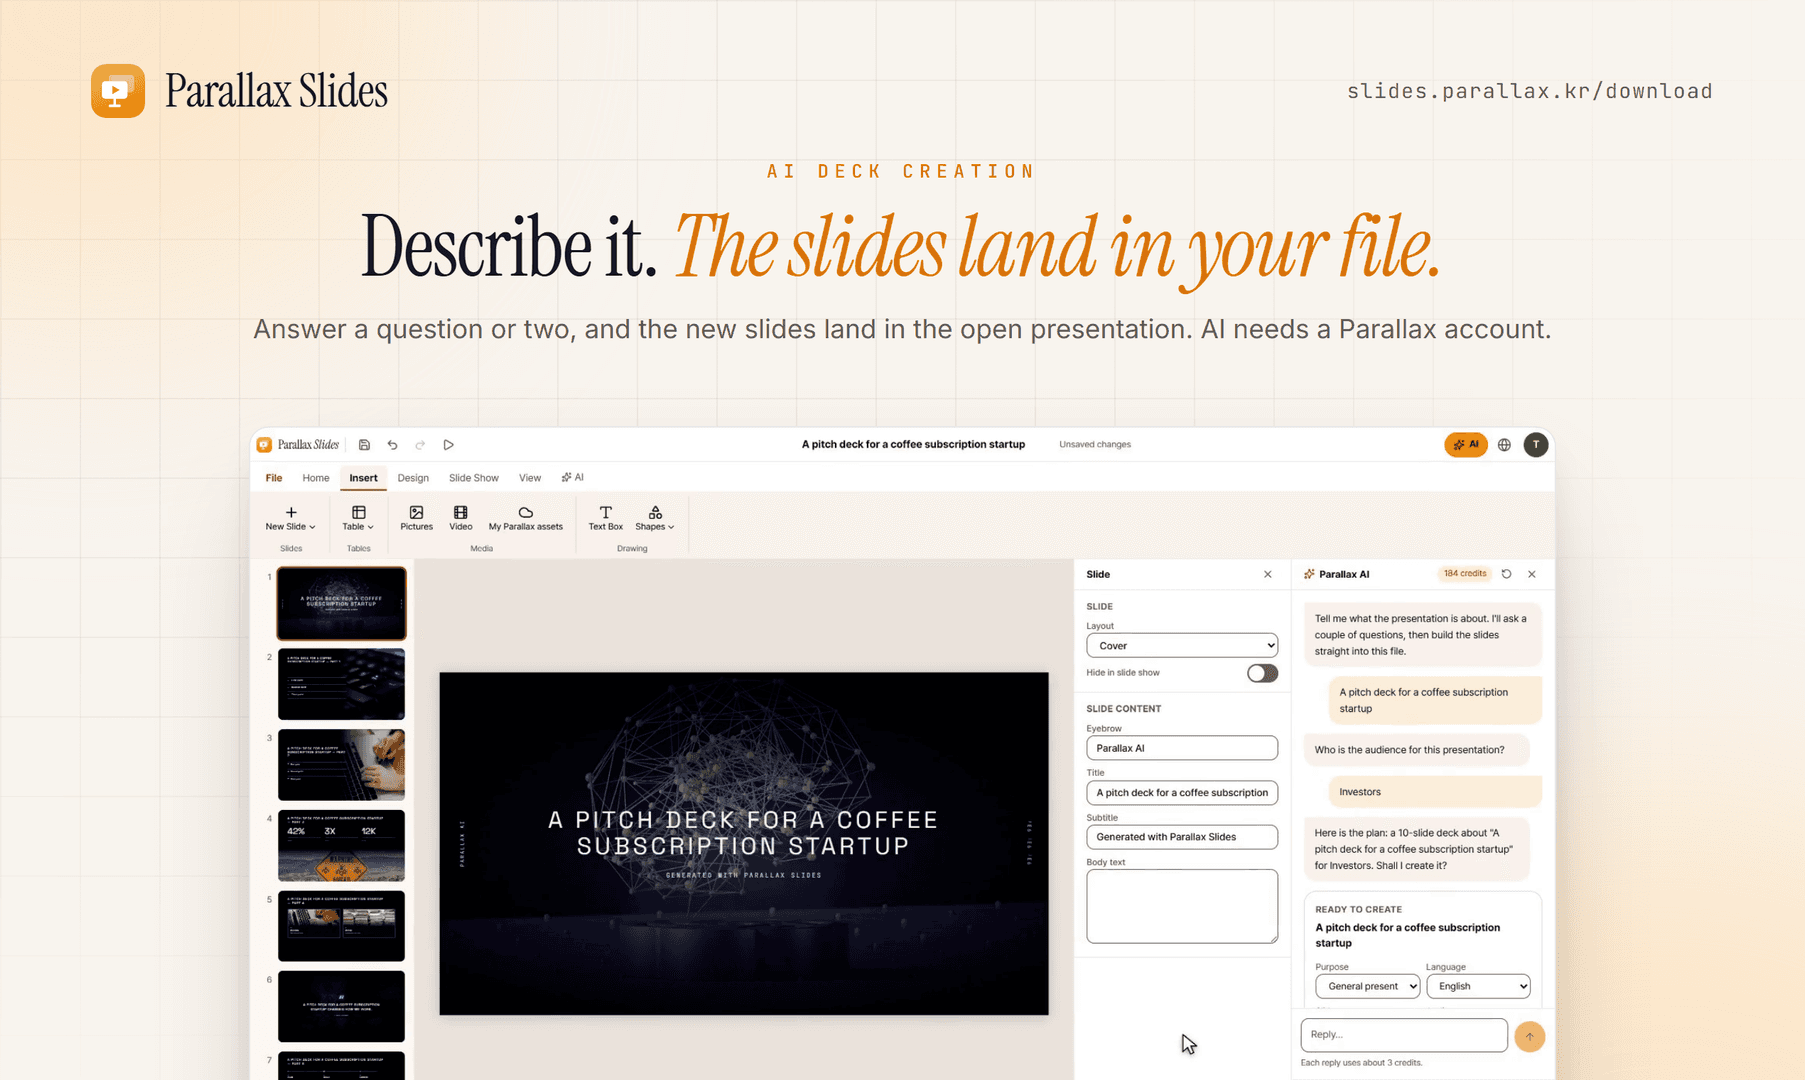The image size is (1805, 1080).
Task: Open the File menu
Action: (274, 478)
